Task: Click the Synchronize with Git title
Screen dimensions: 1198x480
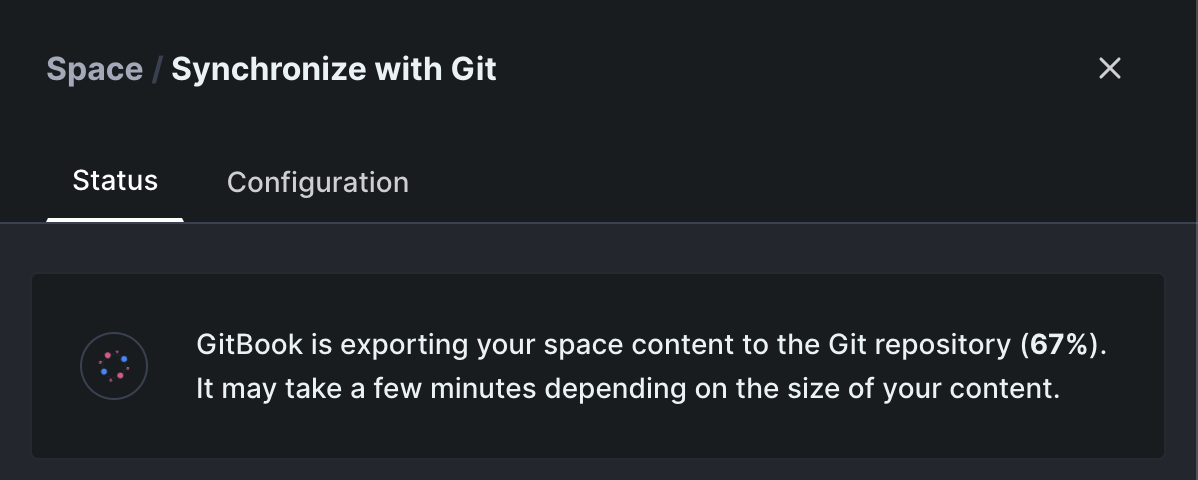Action: (x=334, y=69)
